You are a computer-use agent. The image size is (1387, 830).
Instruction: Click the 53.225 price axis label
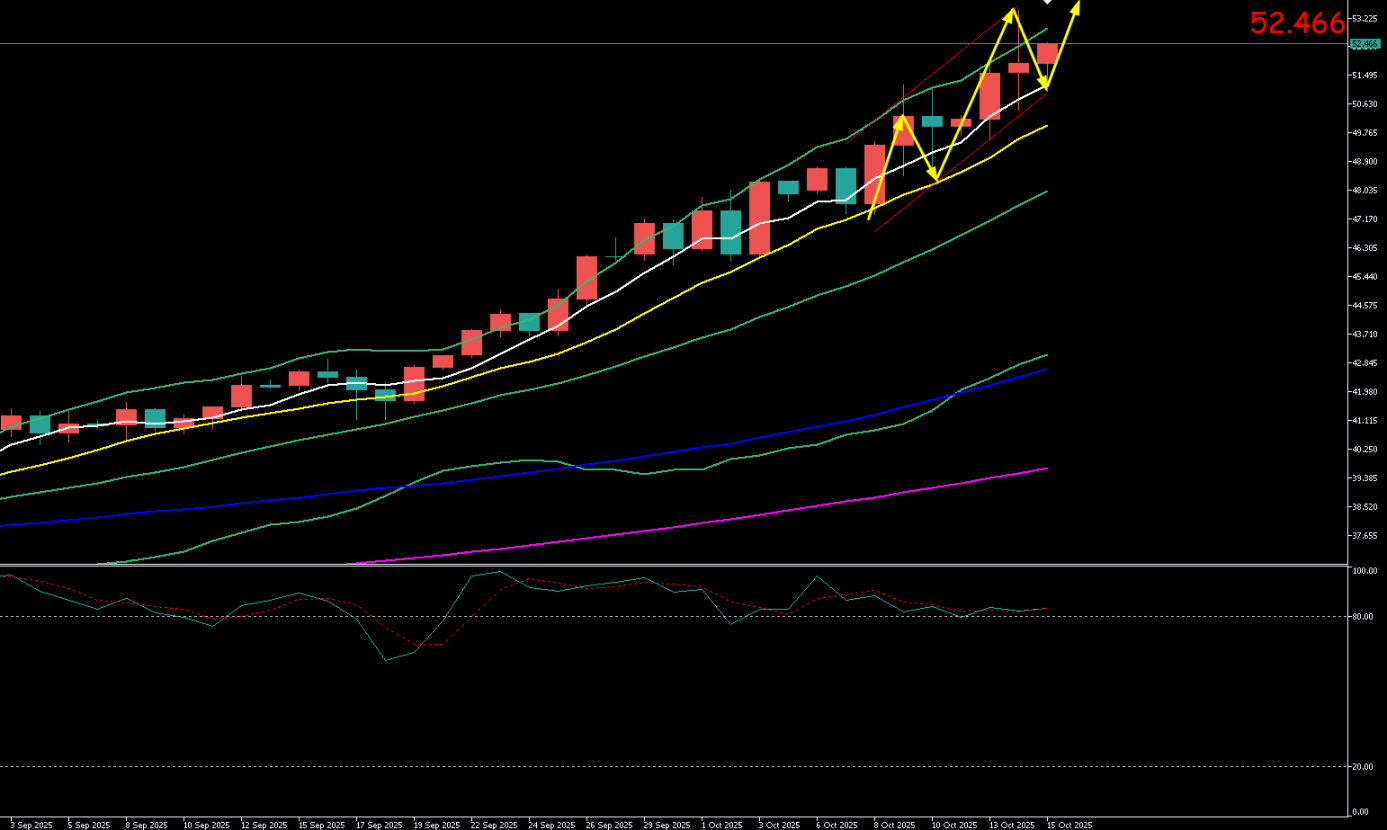[x=1364, y=18]
